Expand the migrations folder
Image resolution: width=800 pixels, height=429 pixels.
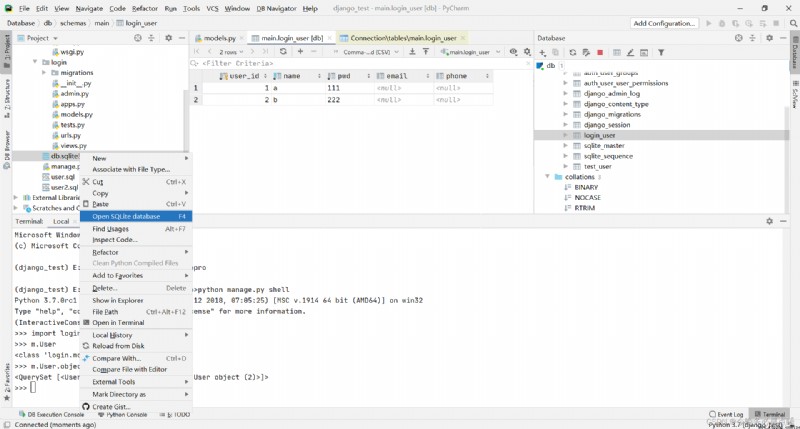[x=44, y=72]
